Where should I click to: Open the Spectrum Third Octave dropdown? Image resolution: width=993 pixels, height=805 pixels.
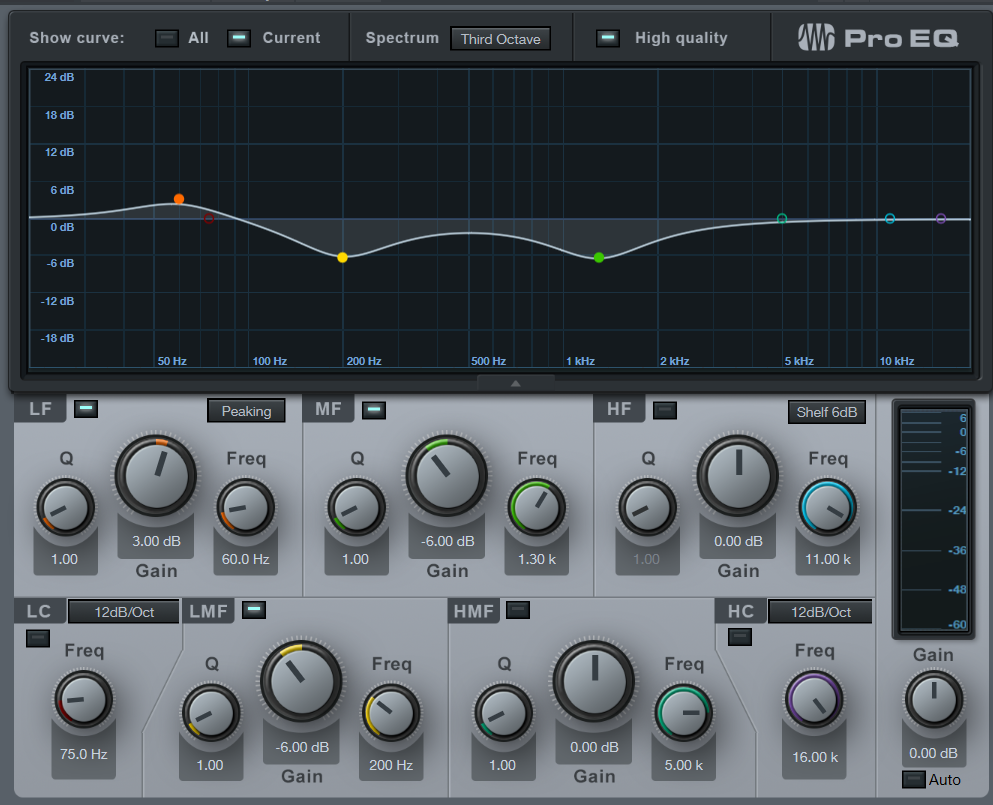pos(500,39)
